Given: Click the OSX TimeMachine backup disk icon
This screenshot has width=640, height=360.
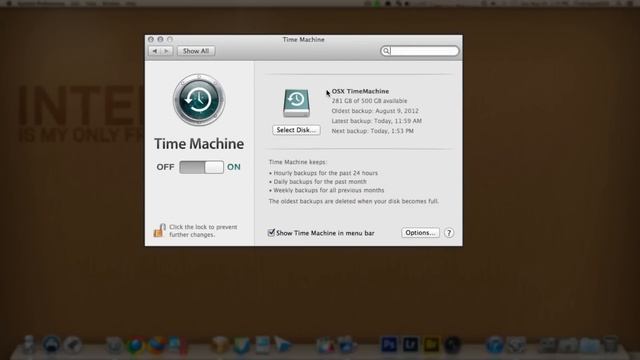Looking at the screenshot, I should pyautogui.click(x=296, y=103).
